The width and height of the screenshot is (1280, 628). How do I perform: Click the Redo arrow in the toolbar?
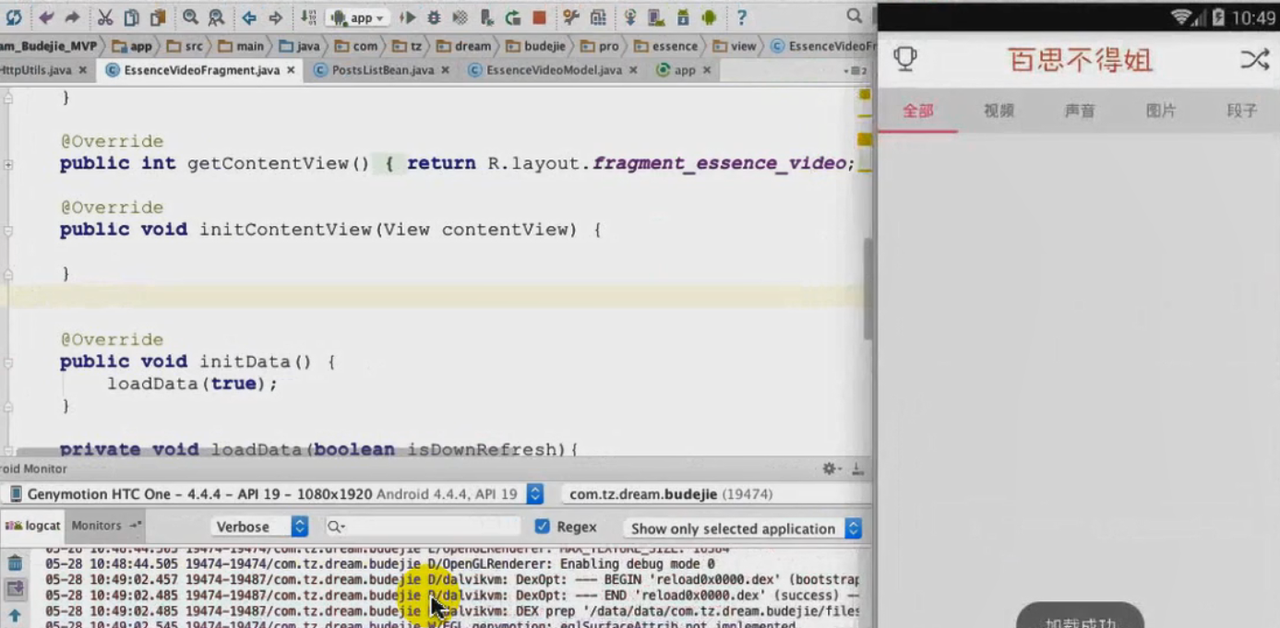(72, 17)
